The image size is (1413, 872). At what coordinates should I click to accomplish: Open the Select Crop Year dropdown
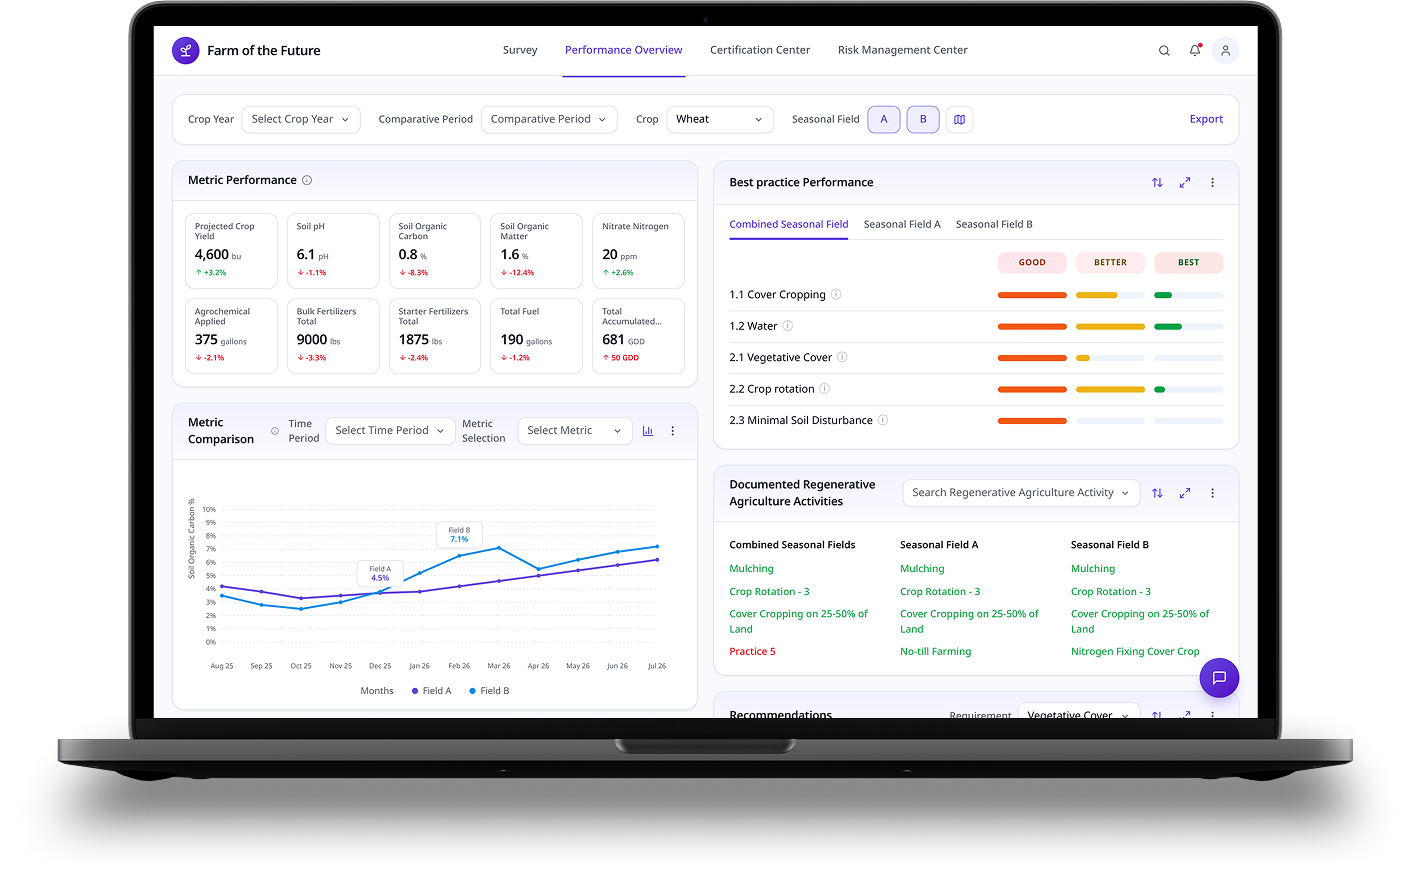[x=301, y=119]
